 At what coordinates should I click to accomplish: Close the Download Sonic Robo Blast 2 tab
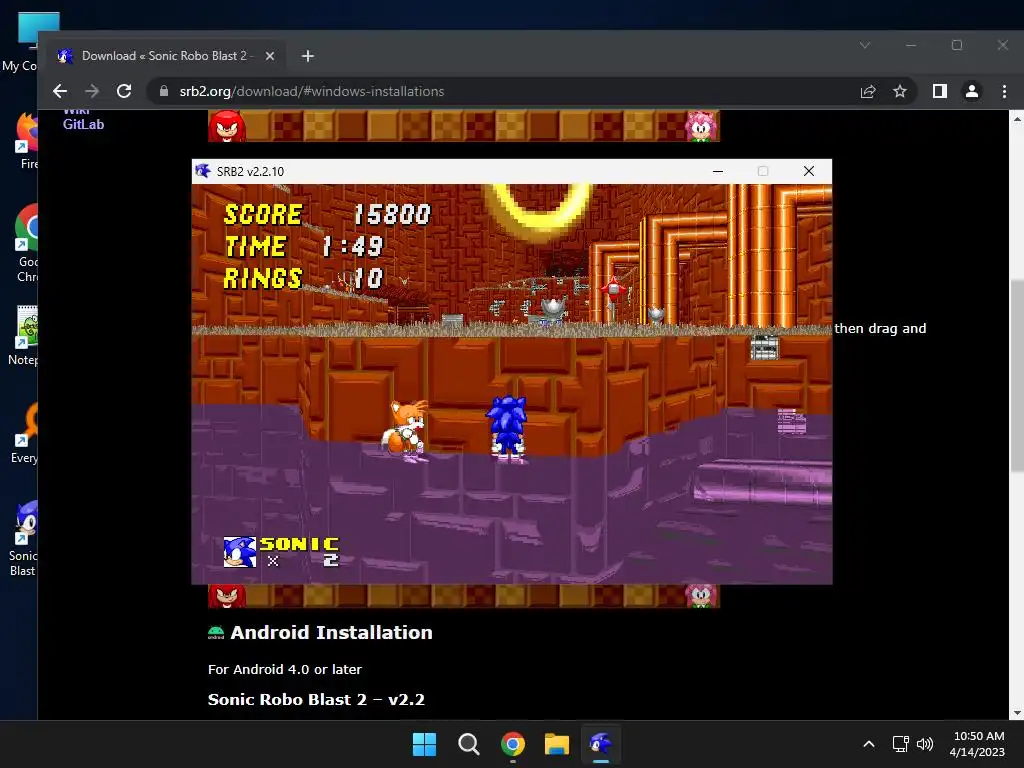pyautogui.click(x=270, y=56)
